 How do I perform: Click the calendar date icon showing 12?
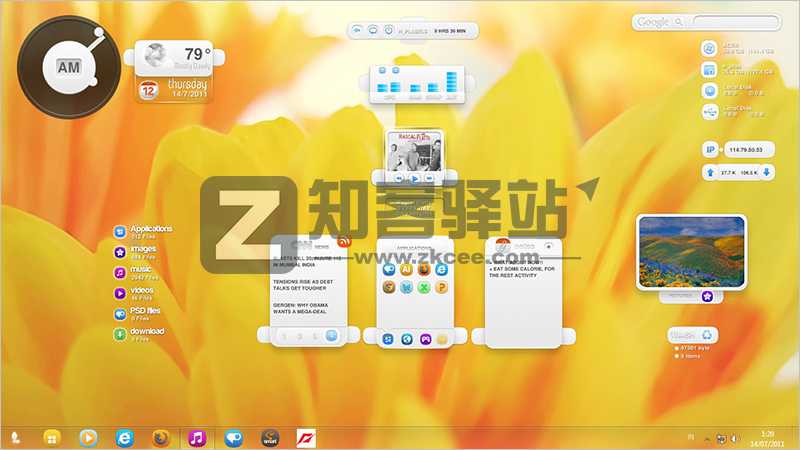pos(148,90)
